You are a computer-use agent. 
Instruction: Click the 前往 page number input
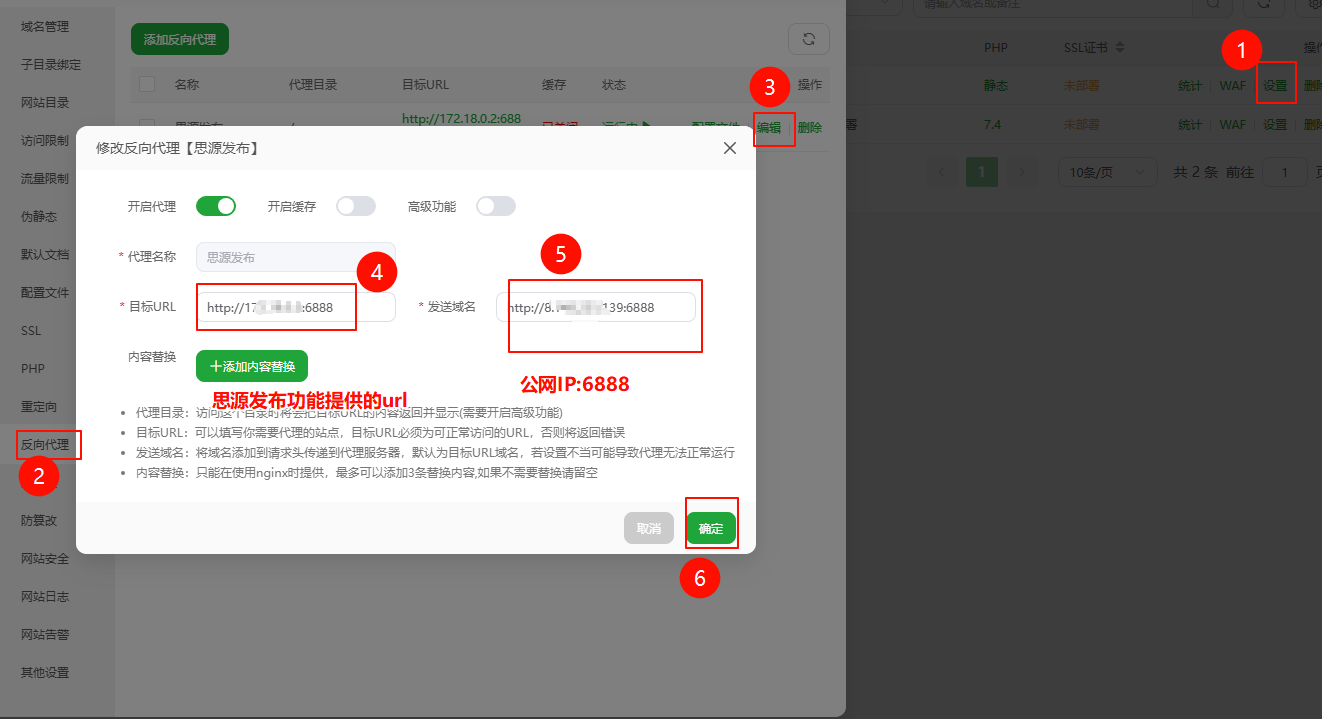coord(1285,172)
